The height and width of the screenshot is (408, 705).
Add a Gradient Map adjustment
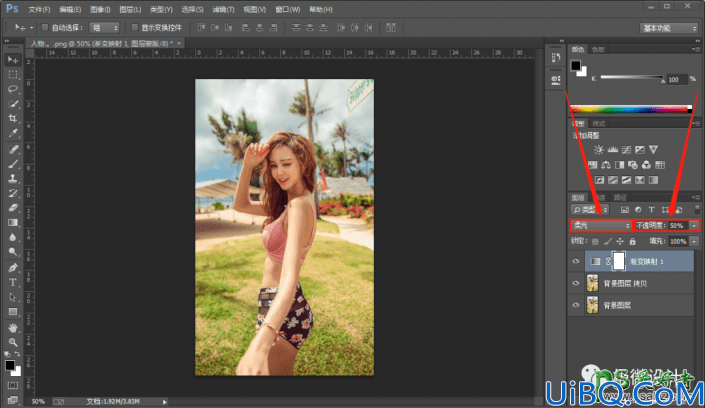point(653,180)
